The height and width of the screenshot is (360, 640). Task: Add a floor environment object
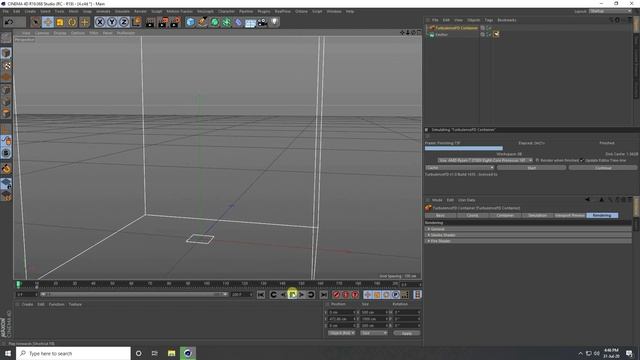pos(250,22)
